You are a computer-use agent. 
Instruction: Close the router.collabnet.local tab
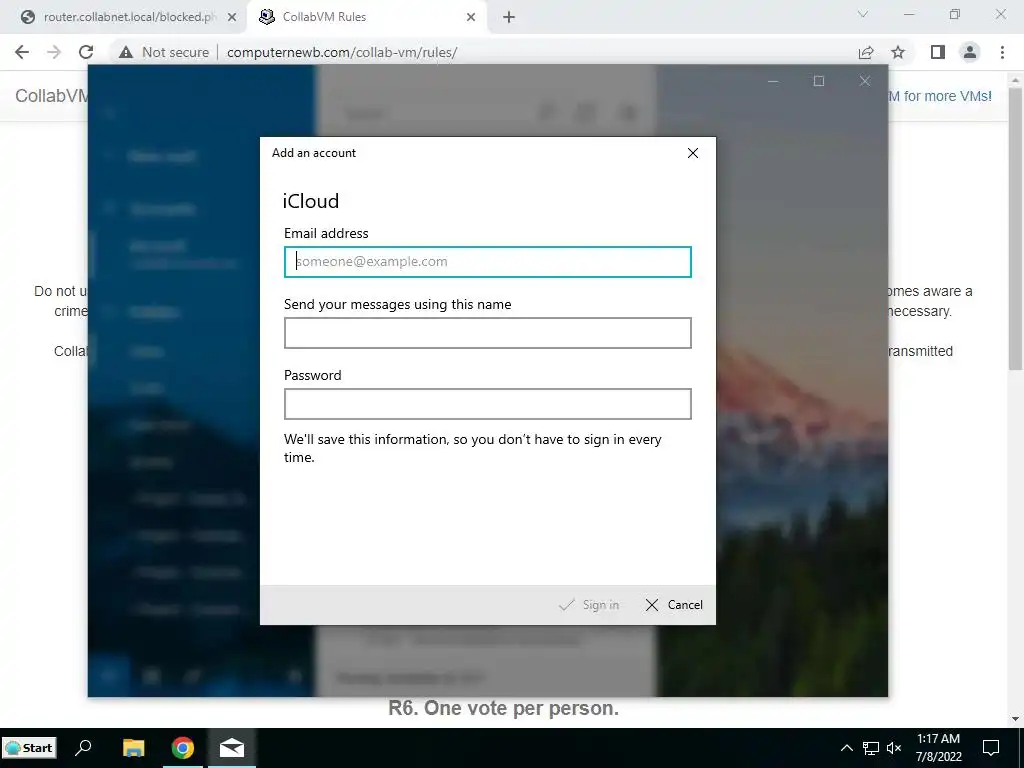click(x=231, y=17)
